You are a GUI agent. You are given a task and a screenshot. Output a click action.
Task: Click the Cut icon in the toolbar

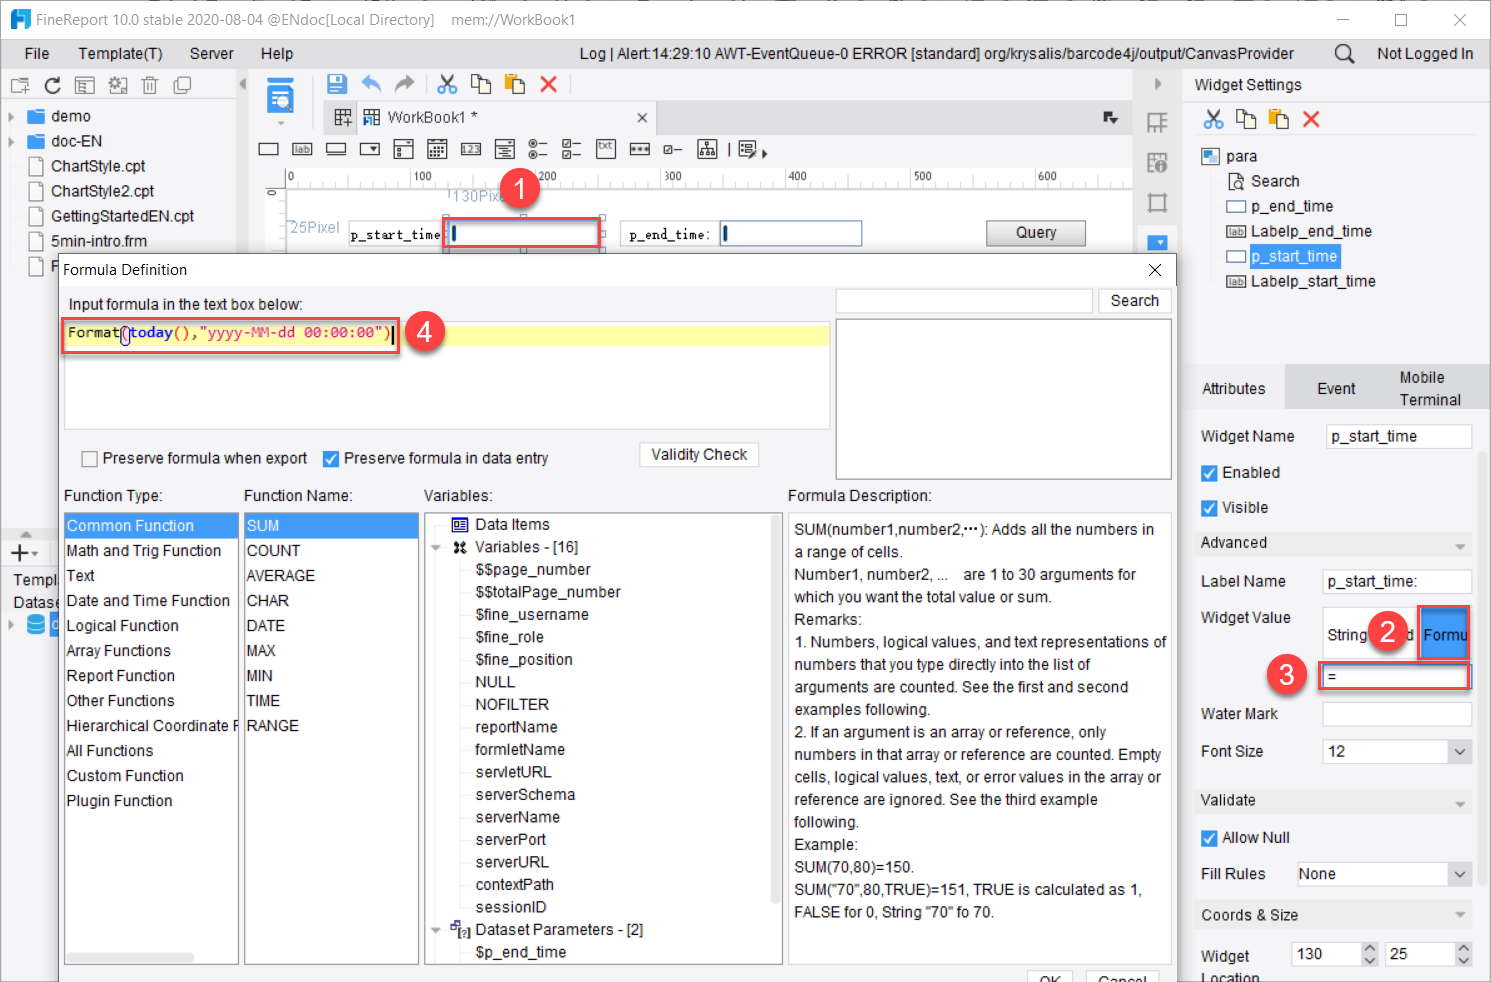(x=446, y=84)
